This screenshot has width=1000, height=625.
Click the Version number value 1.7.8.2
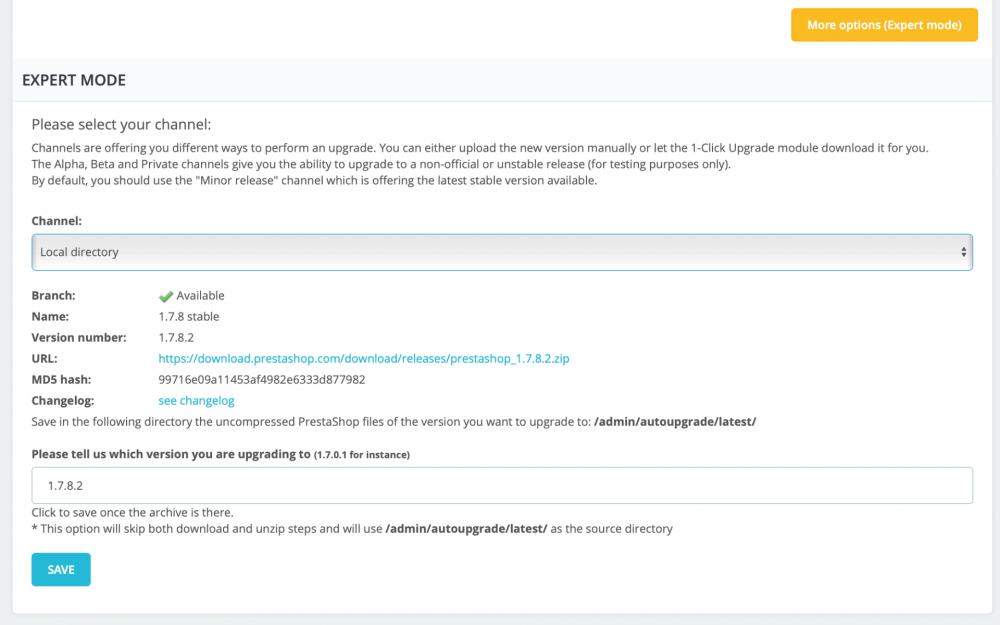coord(176,337)
